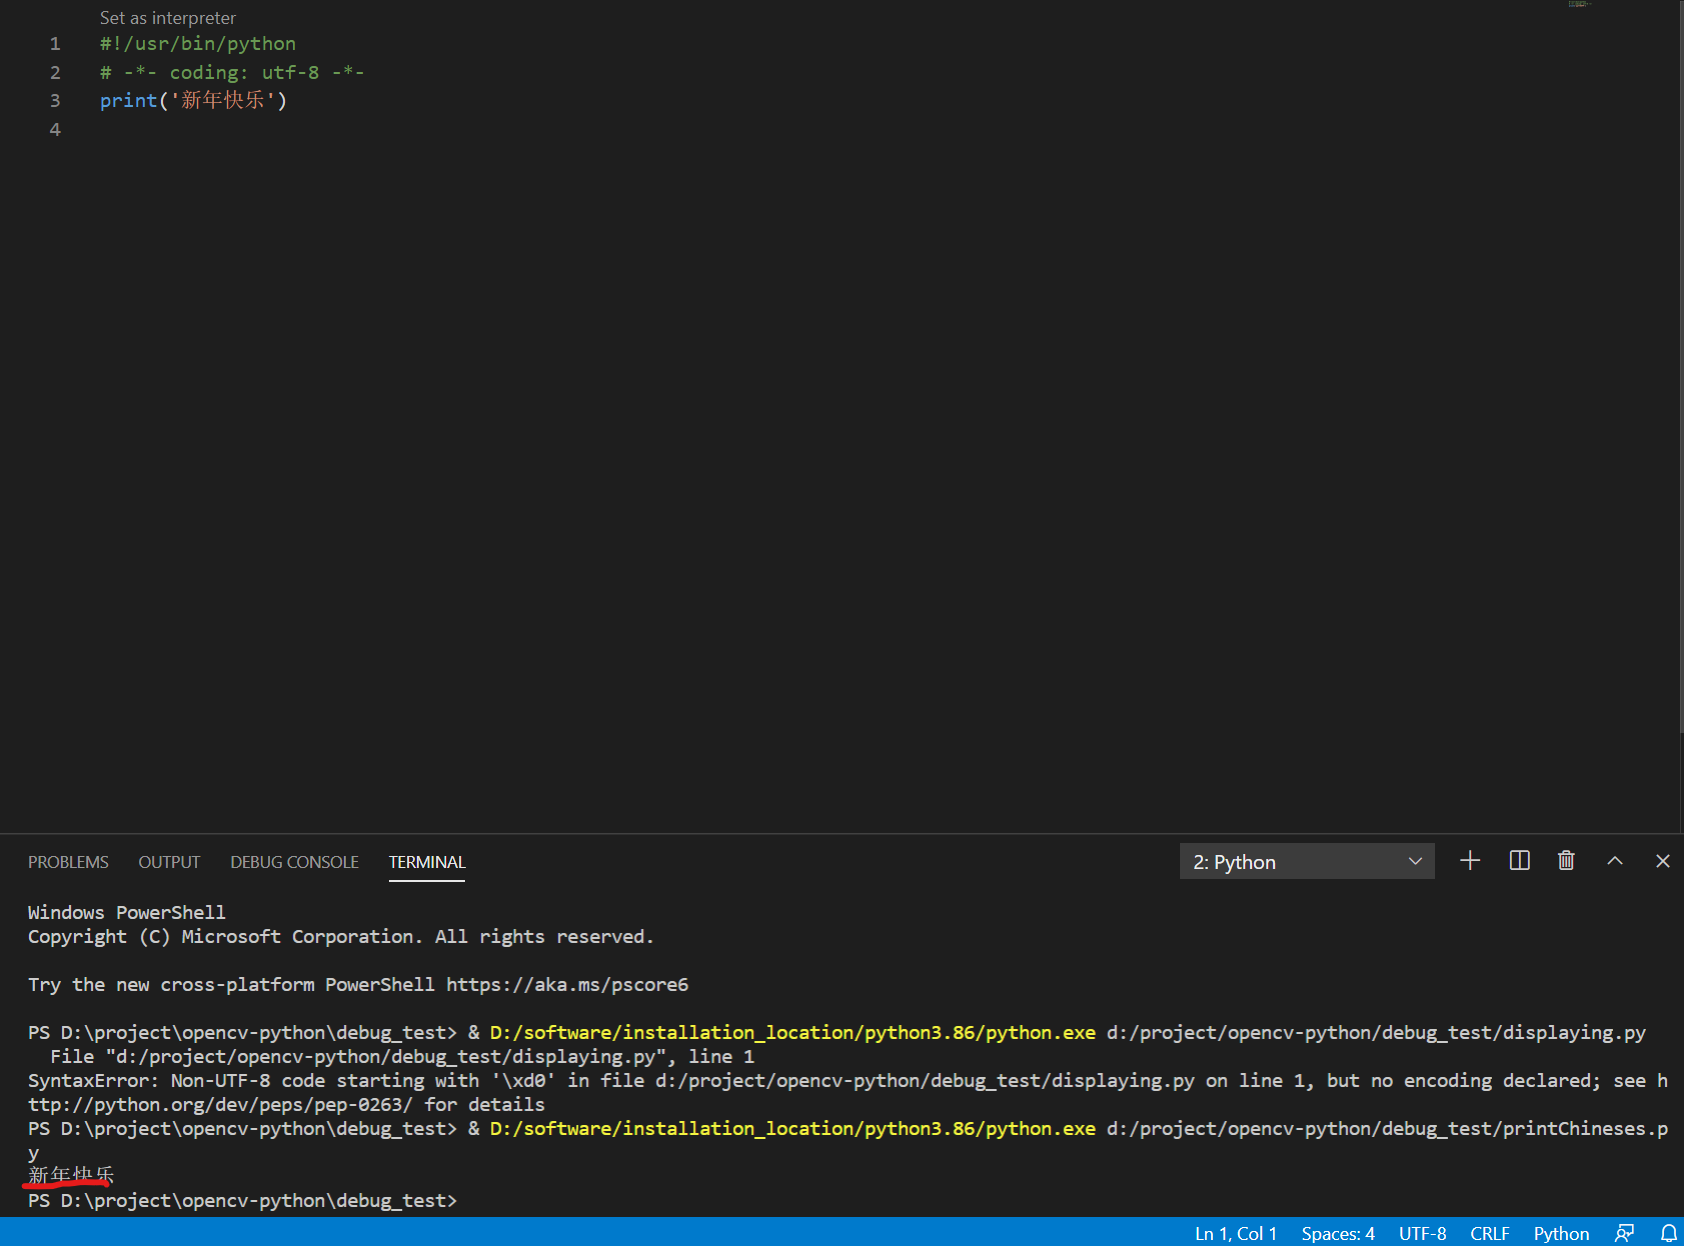
Task: Close the terminal panel
Action: tap(1663, 860)
